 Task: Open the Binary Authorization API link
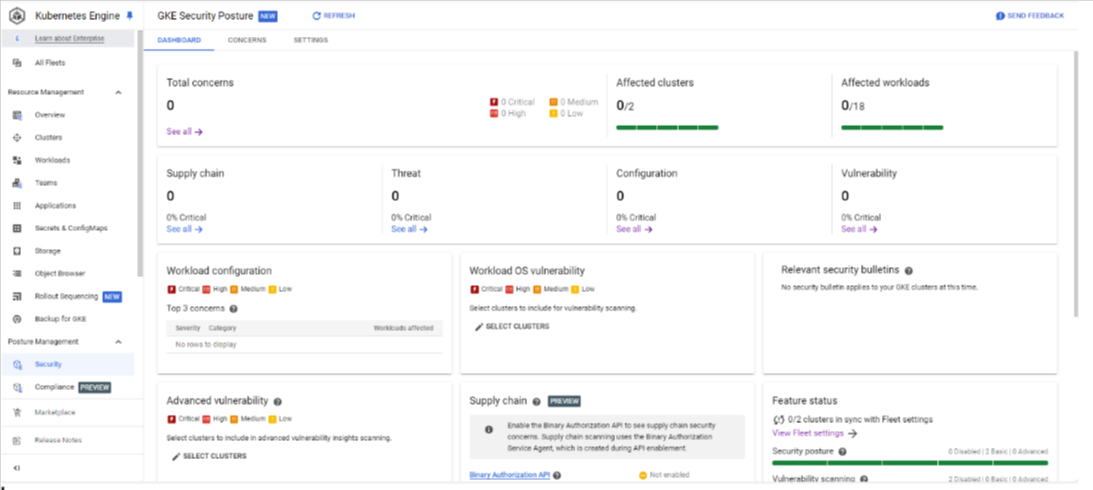tap(509, 475)
